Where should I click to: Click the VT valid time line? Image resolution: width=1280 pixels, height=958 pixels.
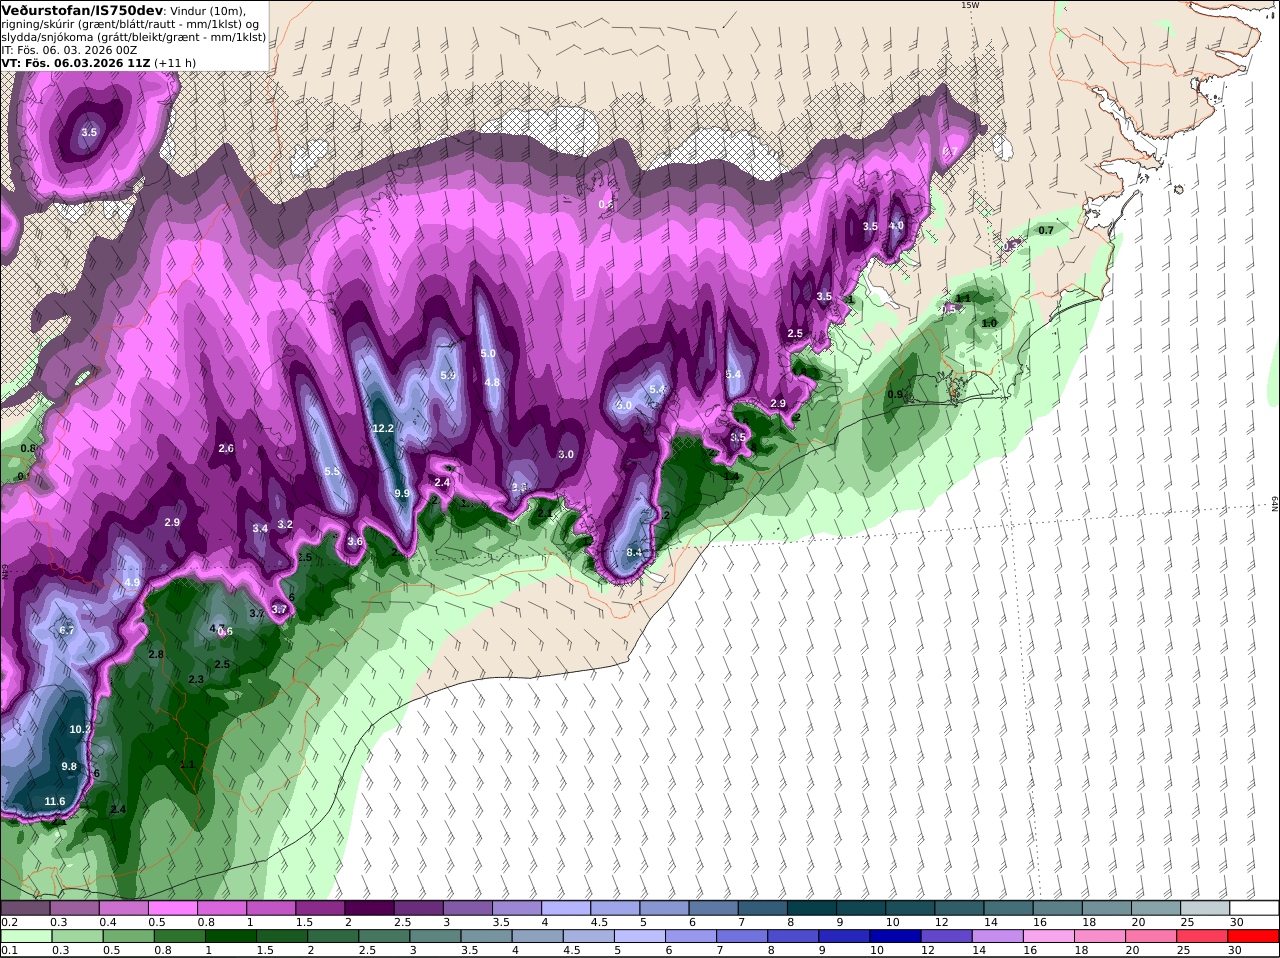point(99,62)
